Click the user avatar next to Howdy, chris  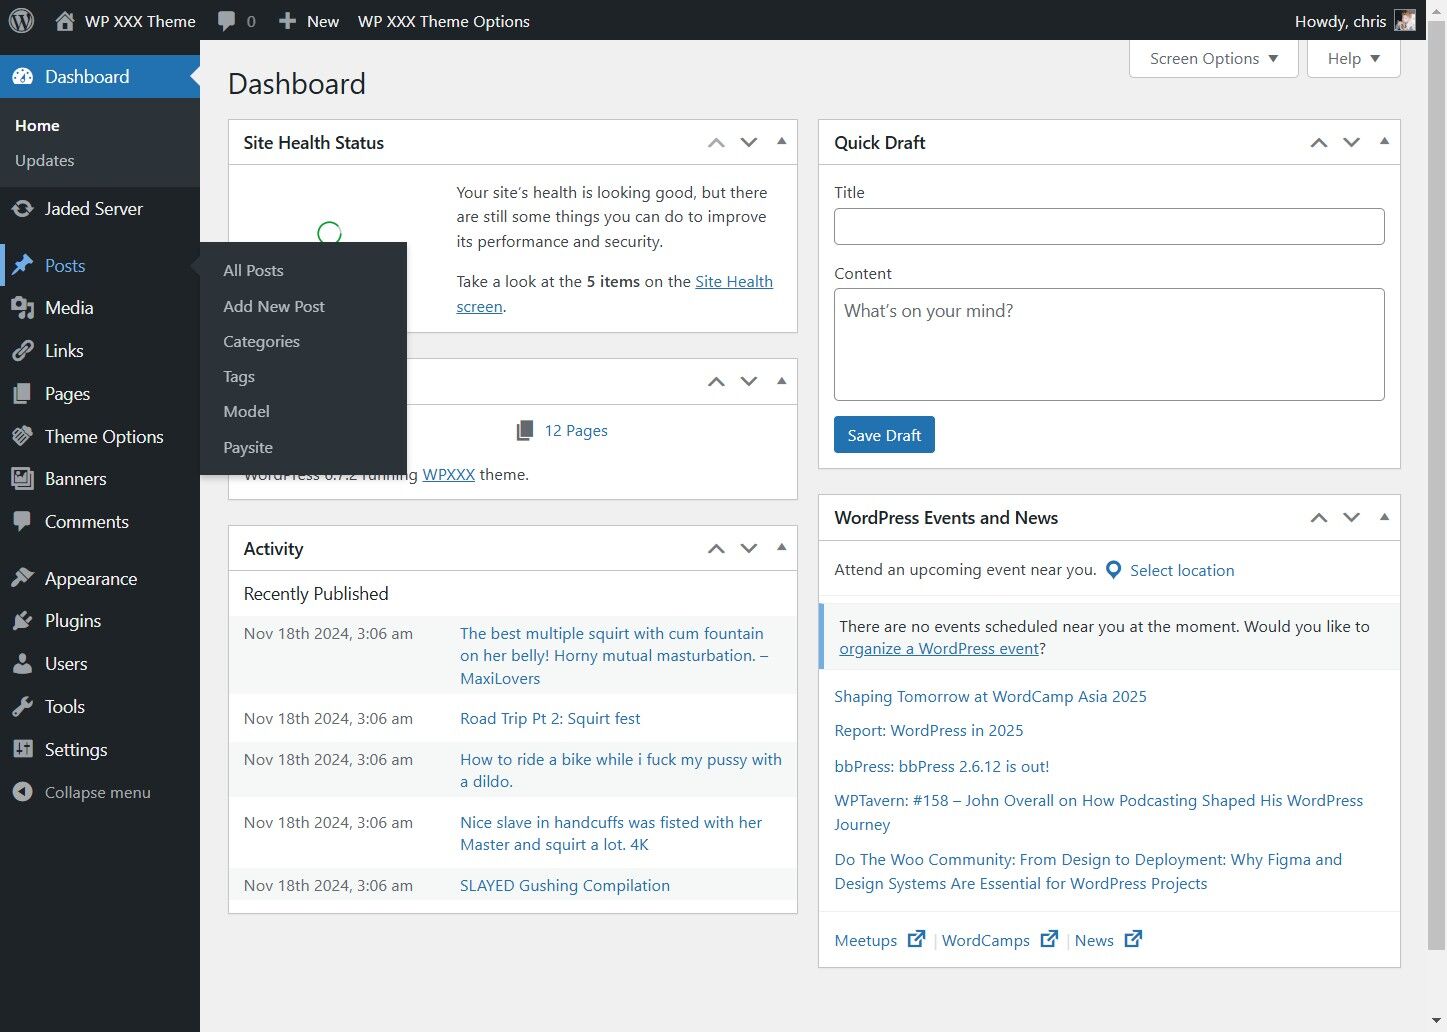(1405, 21)
